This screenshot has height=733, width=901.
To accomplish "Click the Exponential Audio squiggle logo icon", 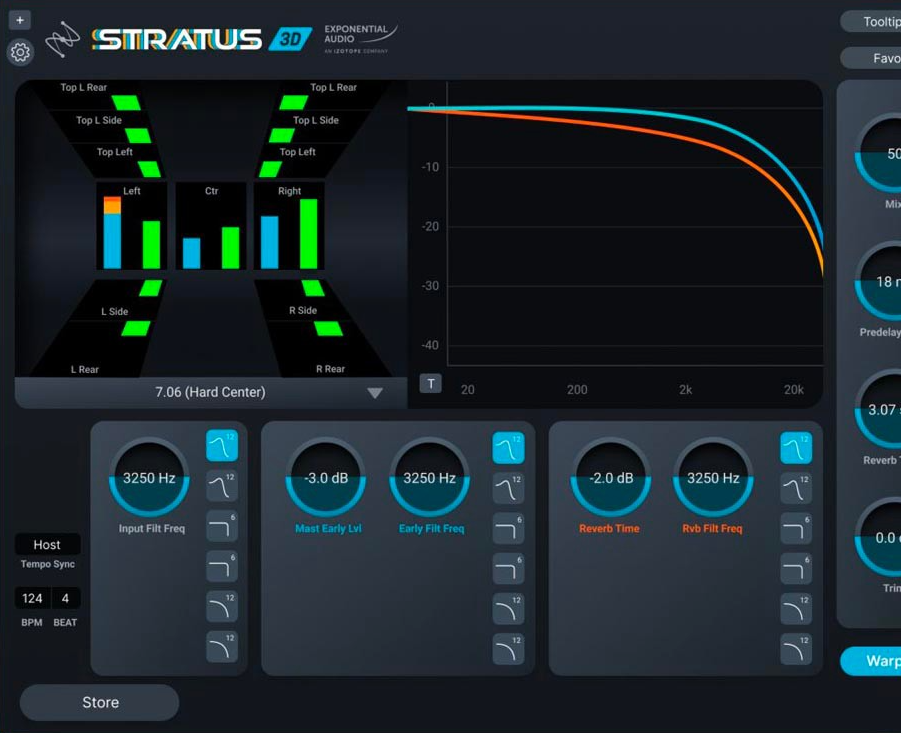I will point(63,40).
